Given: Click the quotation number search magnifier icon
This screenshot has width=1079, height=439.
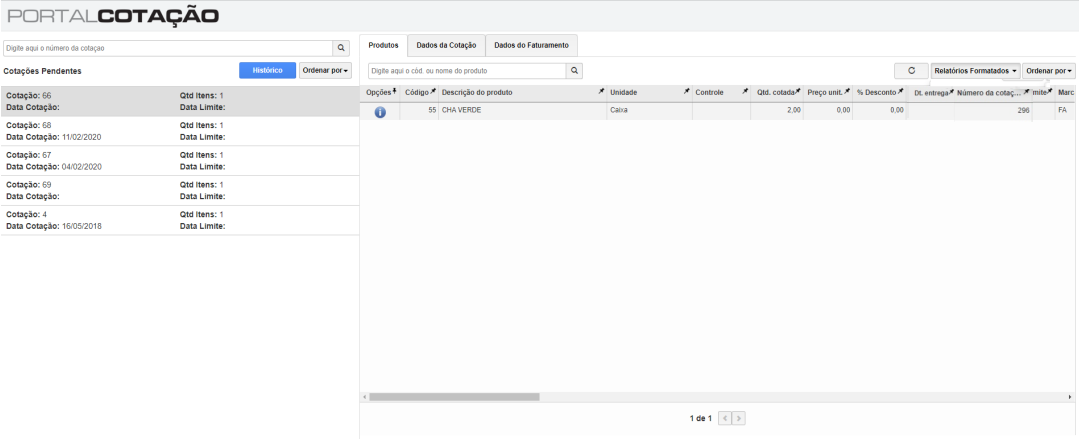Looking at the screenshot, I should tap(341, 48).
